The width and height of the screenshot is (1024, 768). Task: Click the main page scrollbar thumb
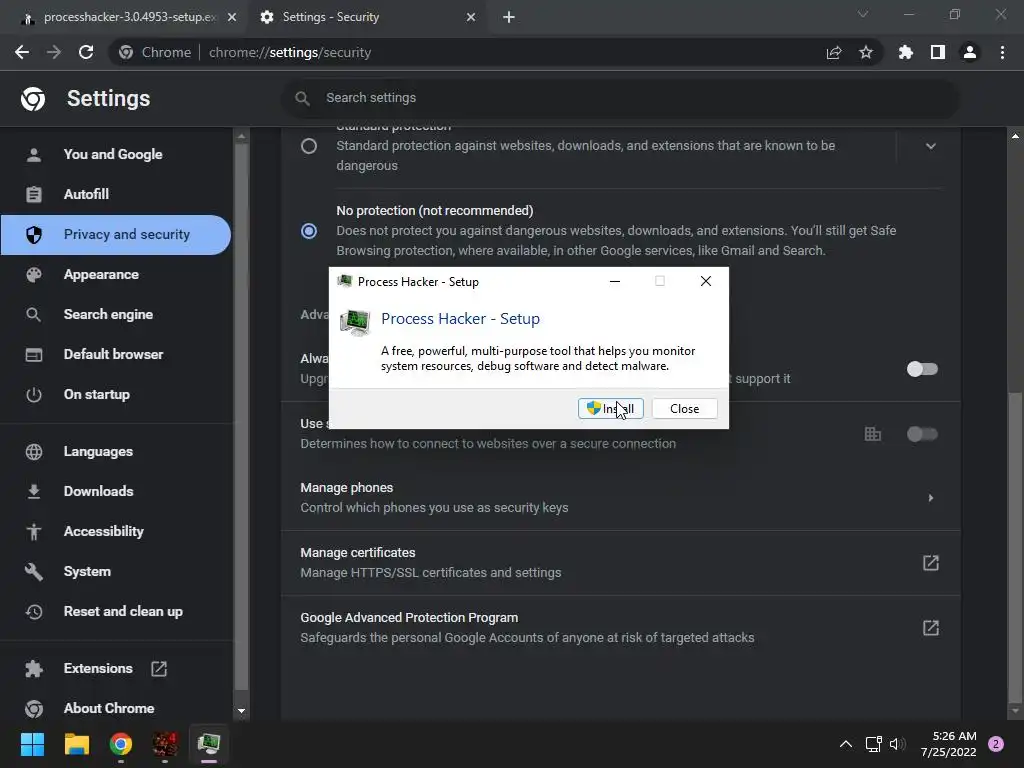(x=1015, y=545)
